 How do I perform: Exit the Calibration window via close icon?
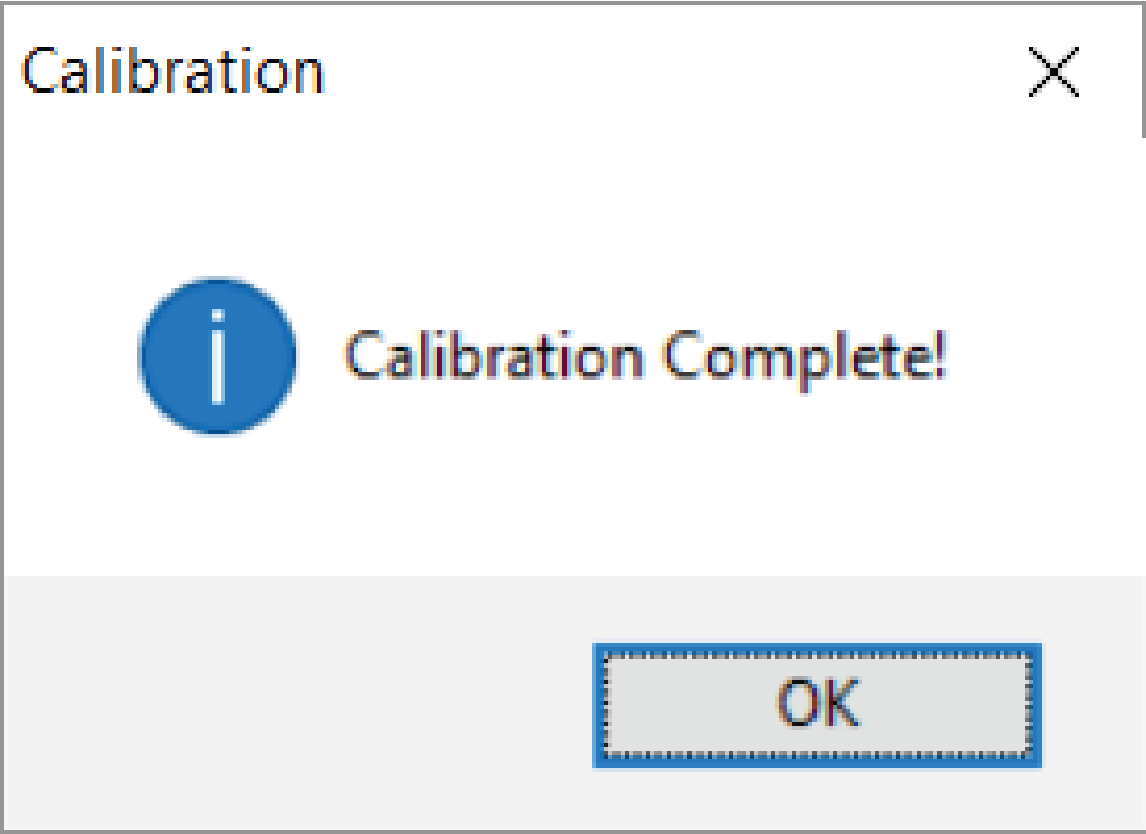tap(1053, 74)
